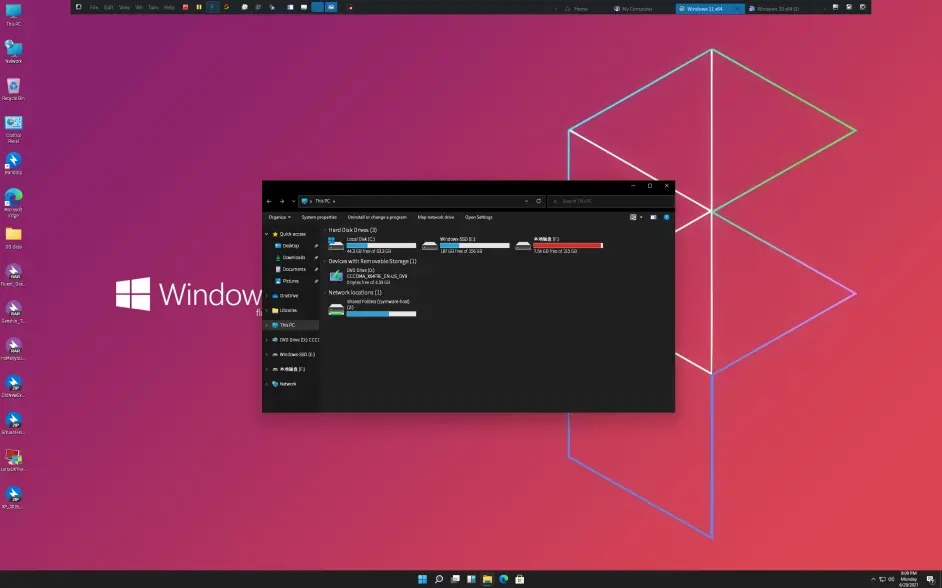
Task: Expand the OneDrive tree node
Action: tap(267, 296)
